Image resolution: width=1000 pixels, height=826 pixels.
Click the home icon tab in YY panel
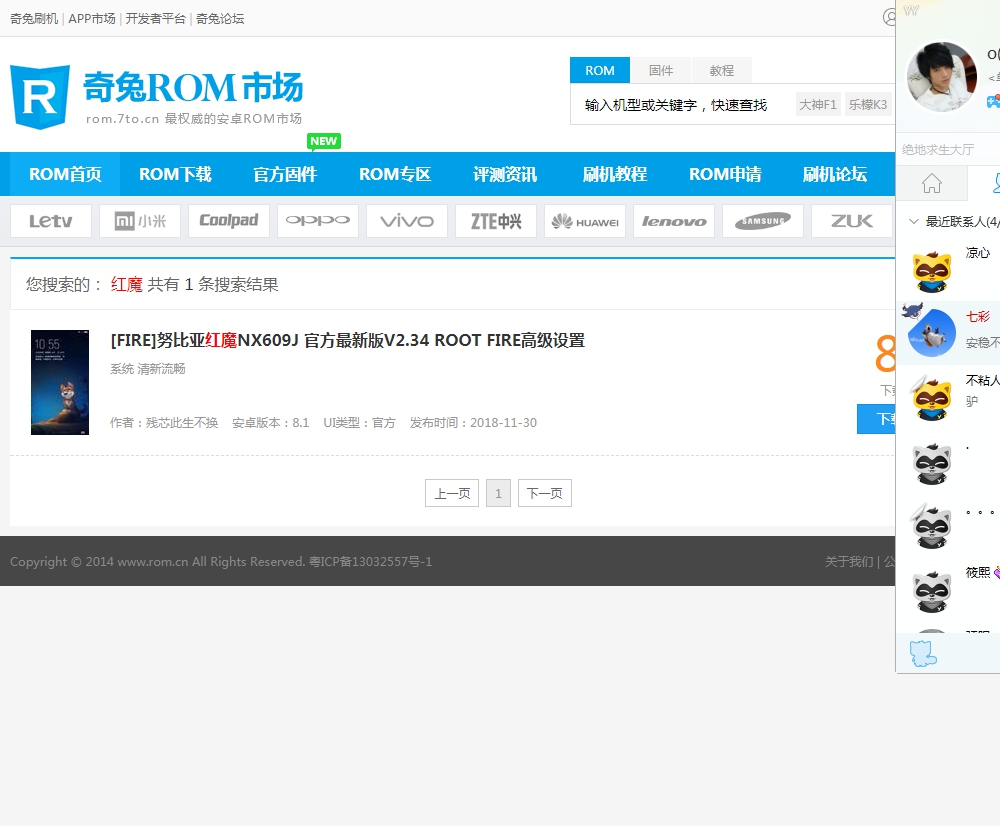click(x=932, y=184)
